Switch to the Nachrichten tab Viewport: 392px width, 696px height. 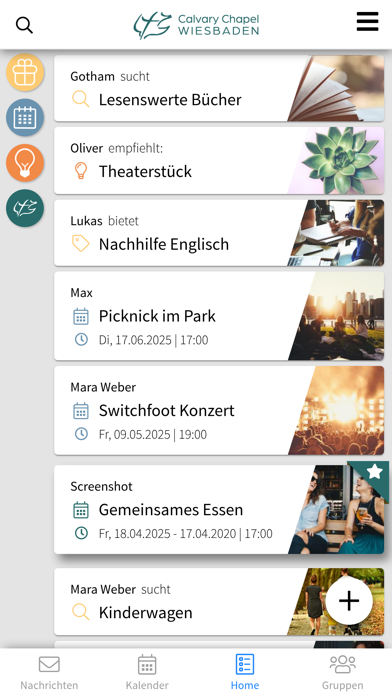(49, 672)
